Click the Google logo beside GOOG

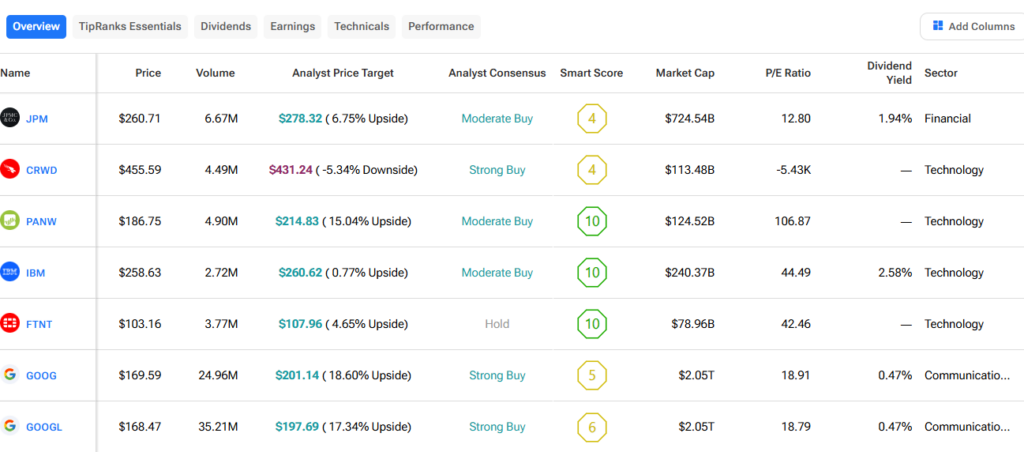[10, 375]
